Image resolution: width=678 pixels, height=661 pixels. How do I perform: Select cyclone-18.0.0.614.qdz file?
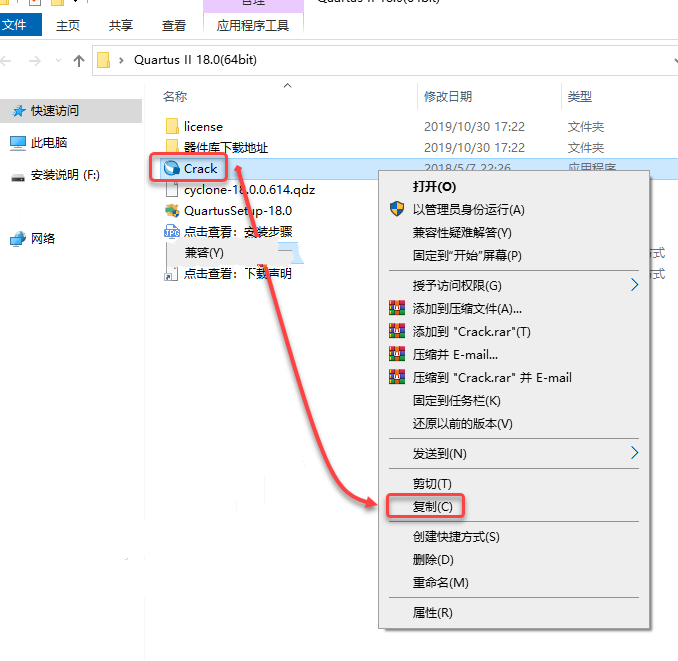tap(249, 190)
